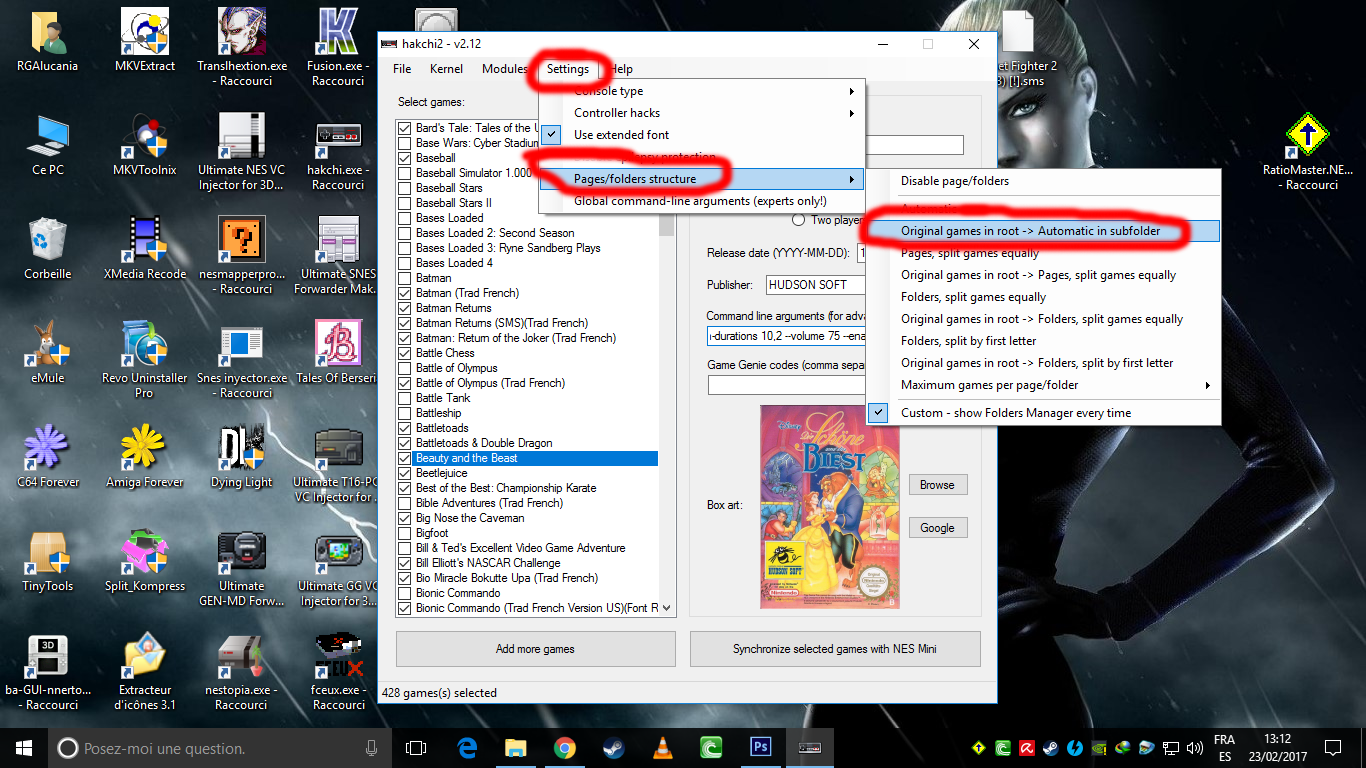Open the RGAlucania desktop folder
This screenshot has width=1366, height=768.
tap(47, 40)
